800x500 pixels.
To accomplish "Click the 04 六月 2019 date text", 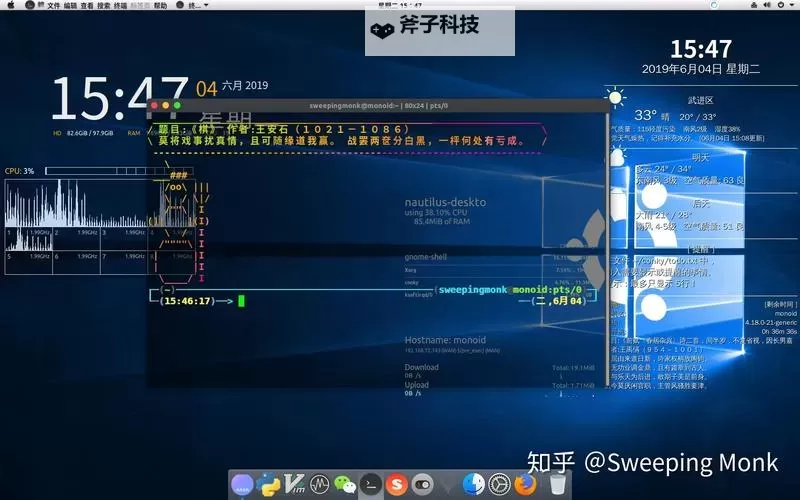I will pos(232,87).
